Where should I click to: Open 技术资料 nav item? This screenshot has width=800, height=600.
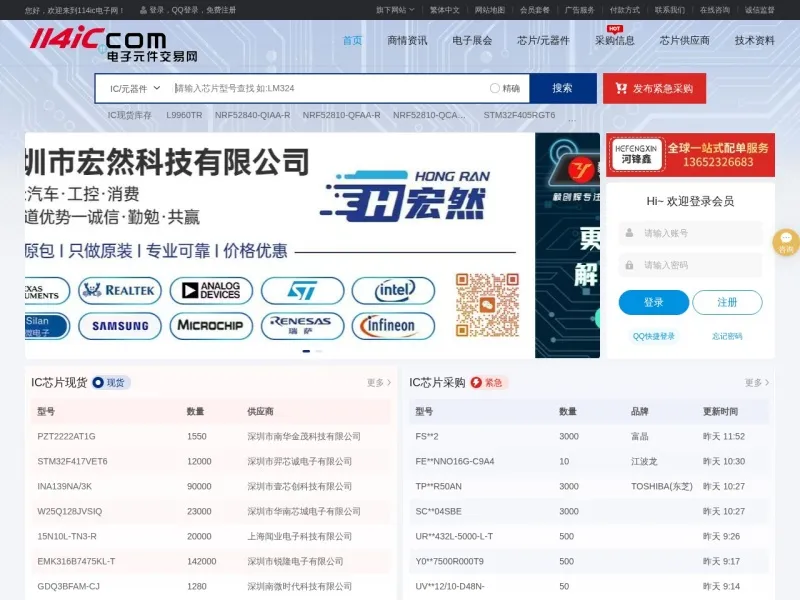(x=755, y=40)
